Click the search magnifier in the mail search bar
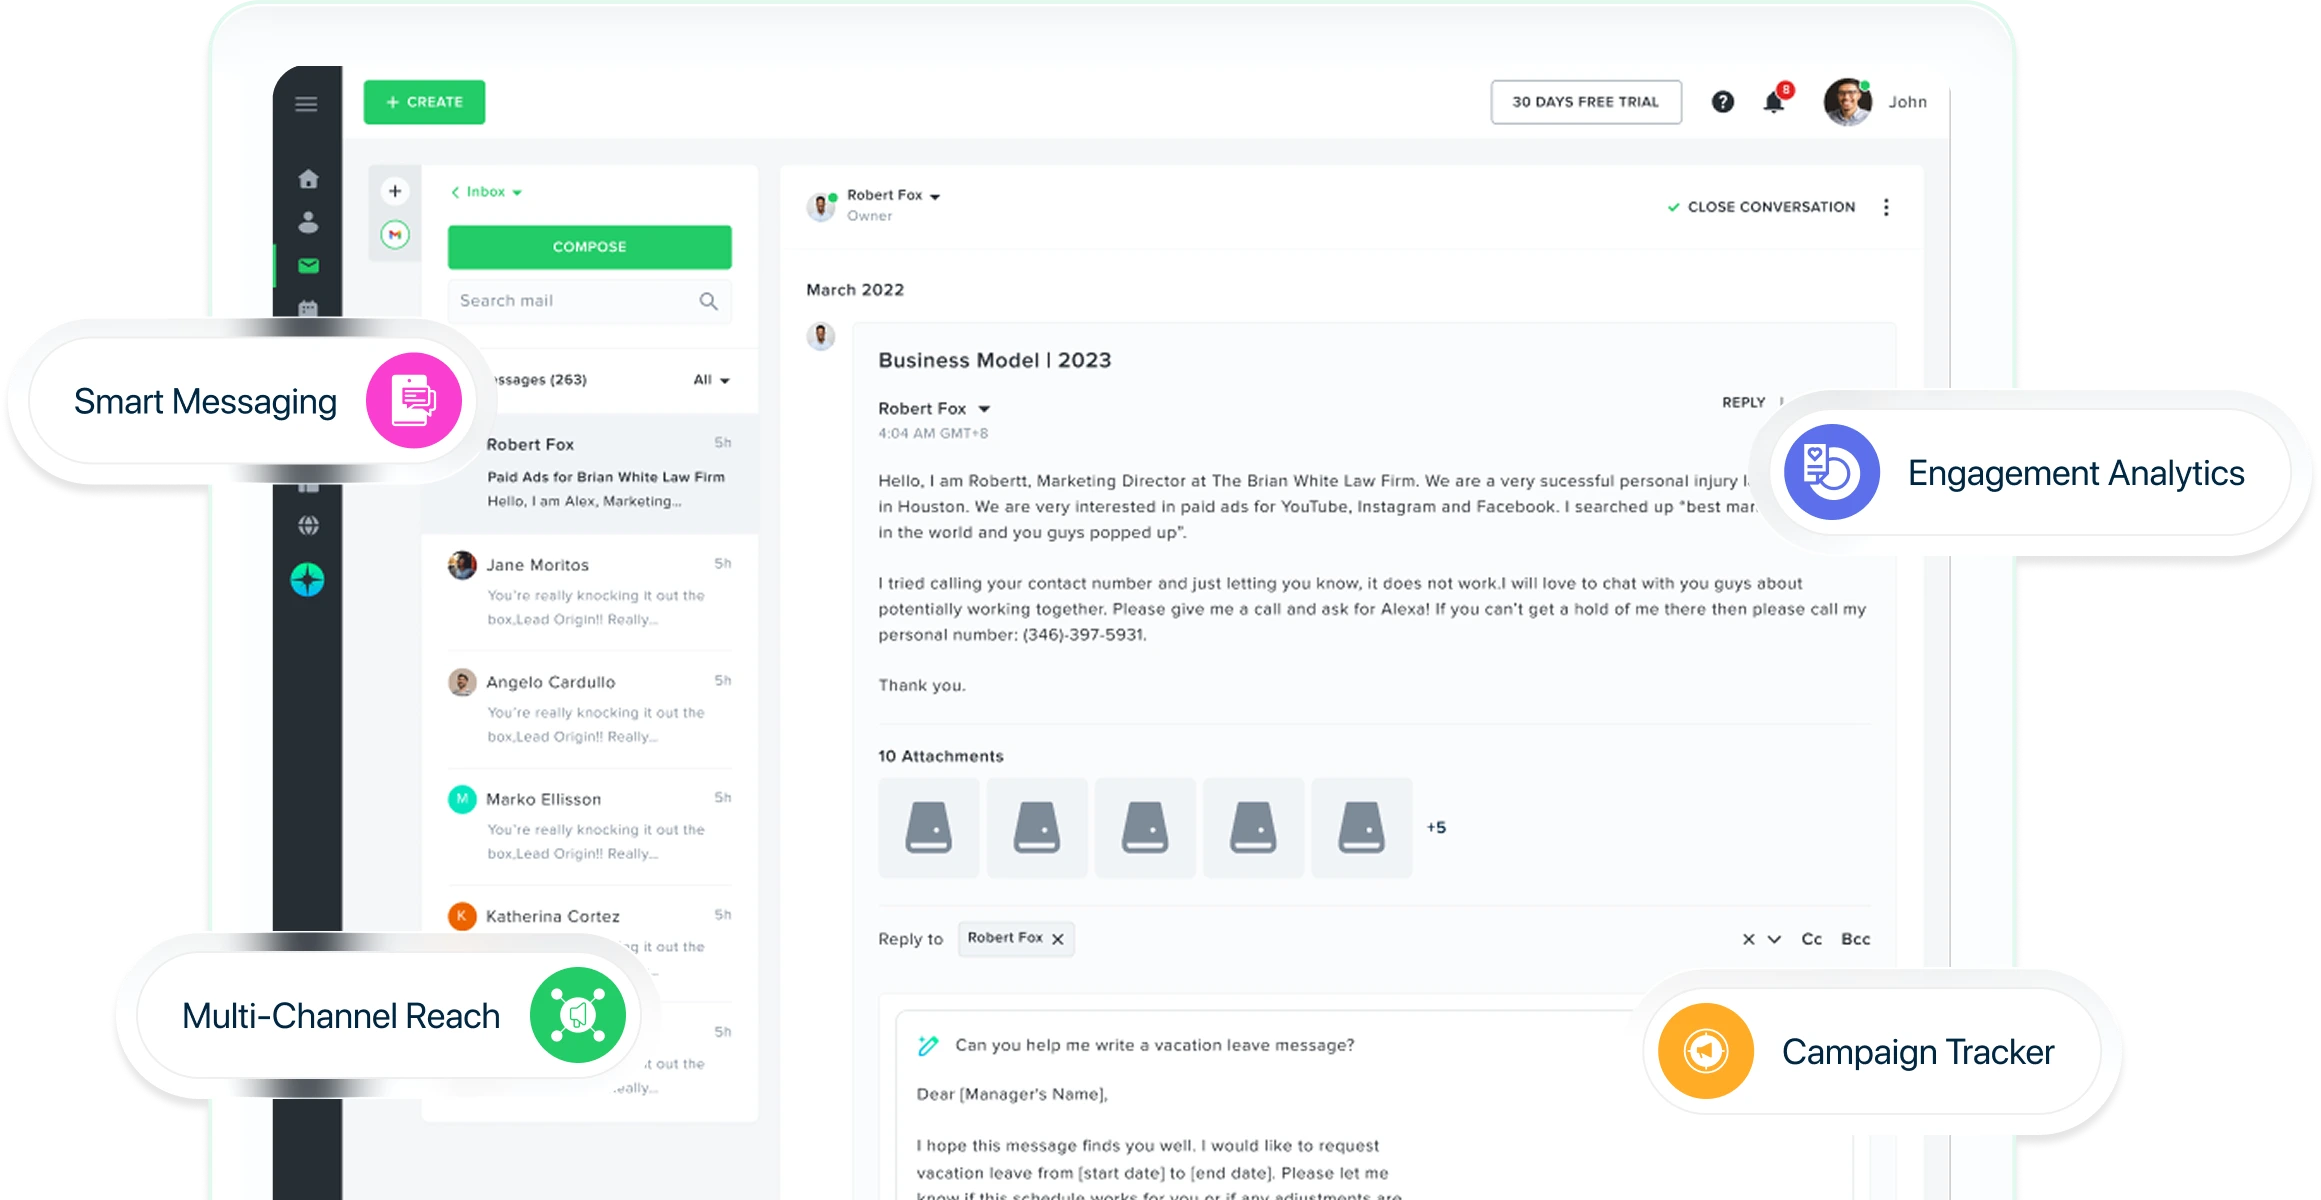This screenshot has width=2321, height=1200. coord(709,300)
